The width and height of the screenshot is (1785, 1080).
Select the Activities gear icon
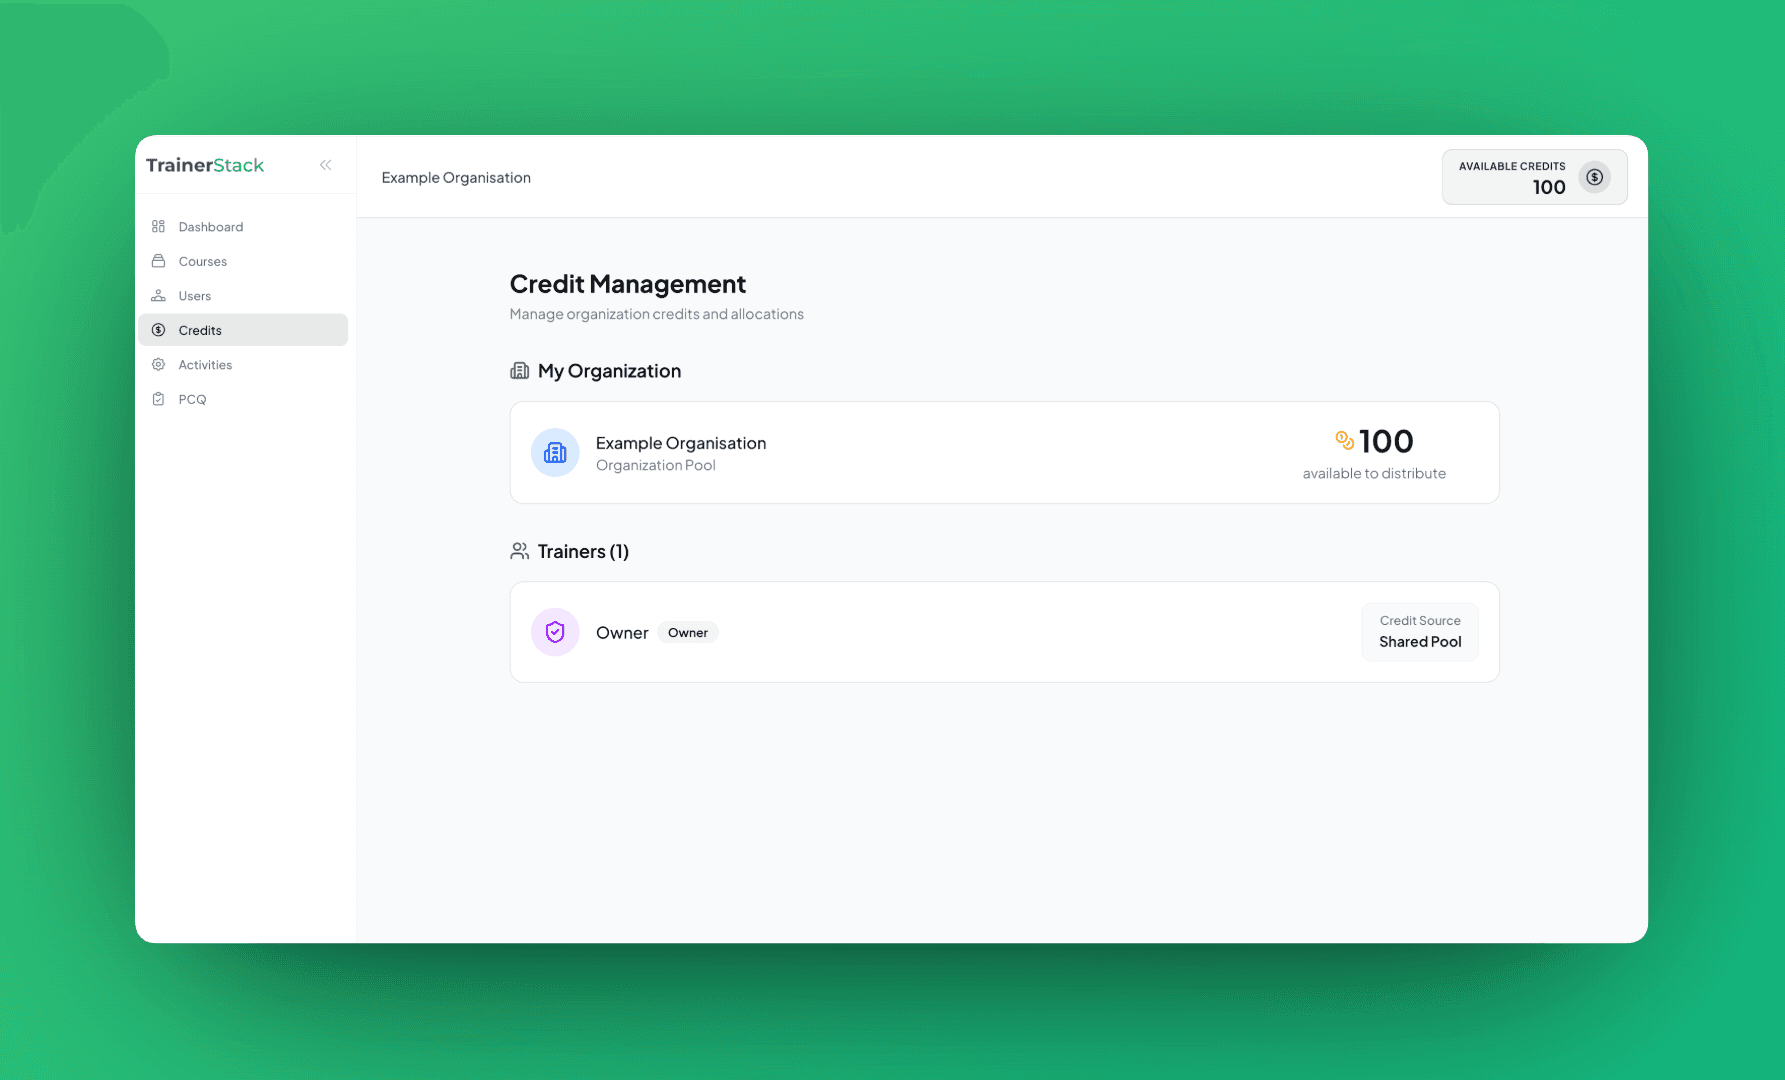tap(159, 364)
